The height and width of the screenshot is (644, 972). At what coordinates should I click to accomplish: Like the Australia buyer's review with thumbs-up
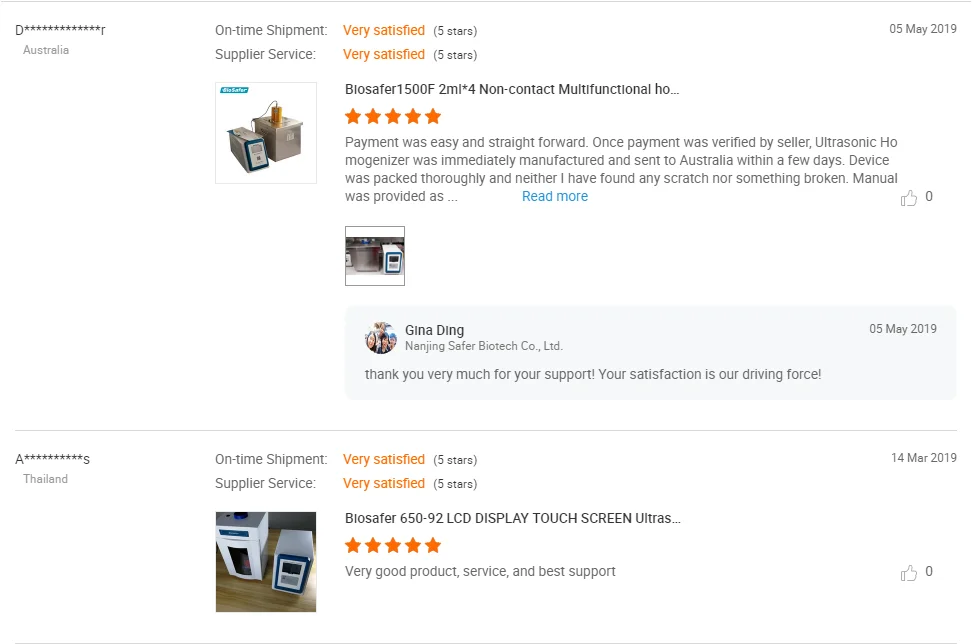pos(909,198)
